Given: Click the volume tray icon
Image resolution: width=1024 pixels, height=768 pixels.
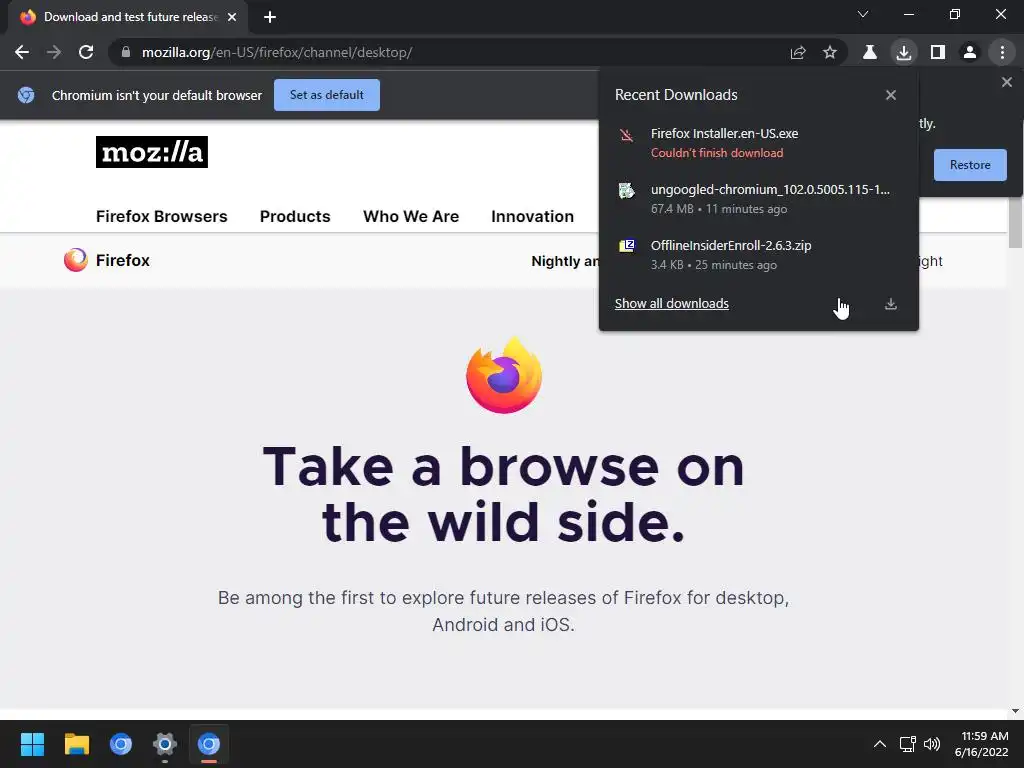Looking at the screenshot, I should click(x=932, y=744).
